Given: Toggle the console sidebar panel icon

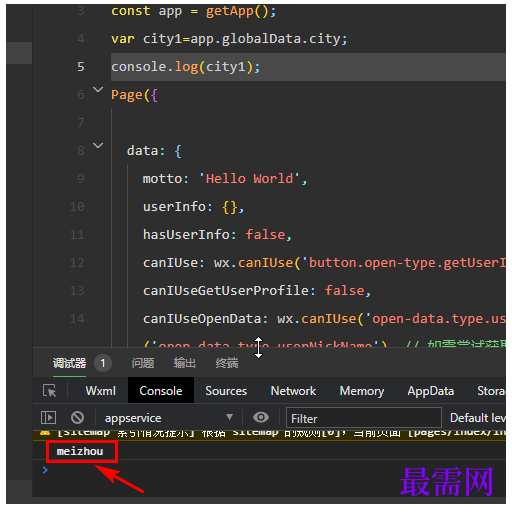Looking at the screenshot, I should (48, 418).
